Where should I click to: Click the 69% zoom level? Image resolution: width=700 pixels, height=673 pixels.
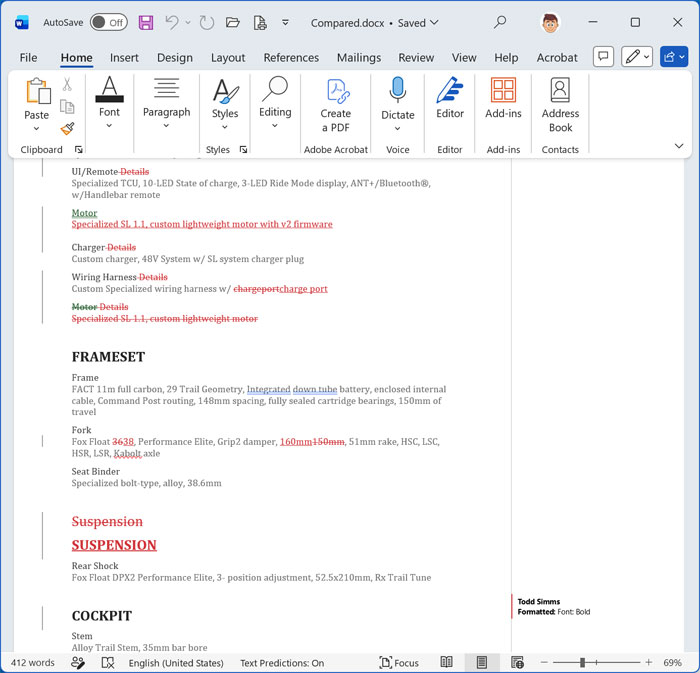click(672, 663)
